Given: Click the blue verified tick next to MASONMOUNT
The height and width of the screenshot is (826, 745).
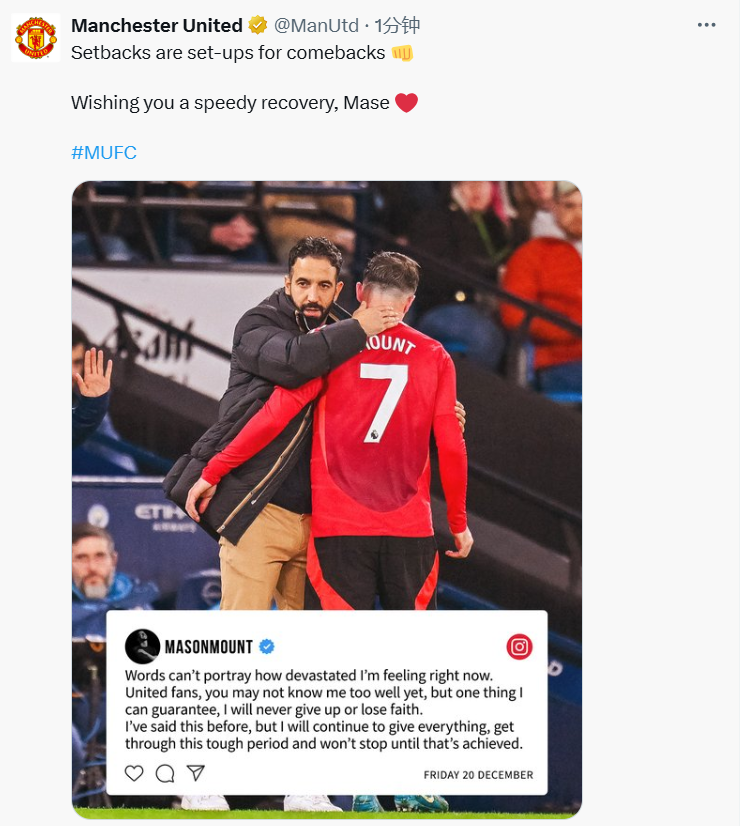Looking at the screenshot, I should [x=267, y=646].
